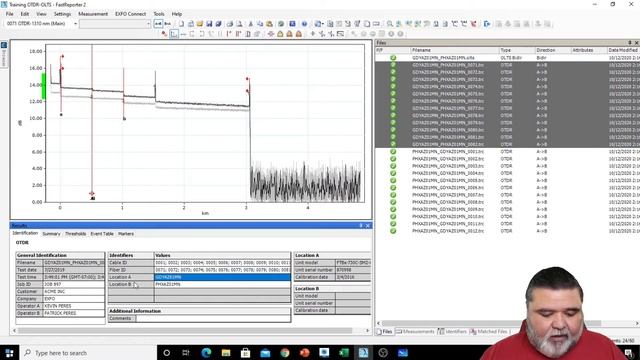640x360 pixels.
Task: Click the New document toolbar icon
Action: (181, 24)
